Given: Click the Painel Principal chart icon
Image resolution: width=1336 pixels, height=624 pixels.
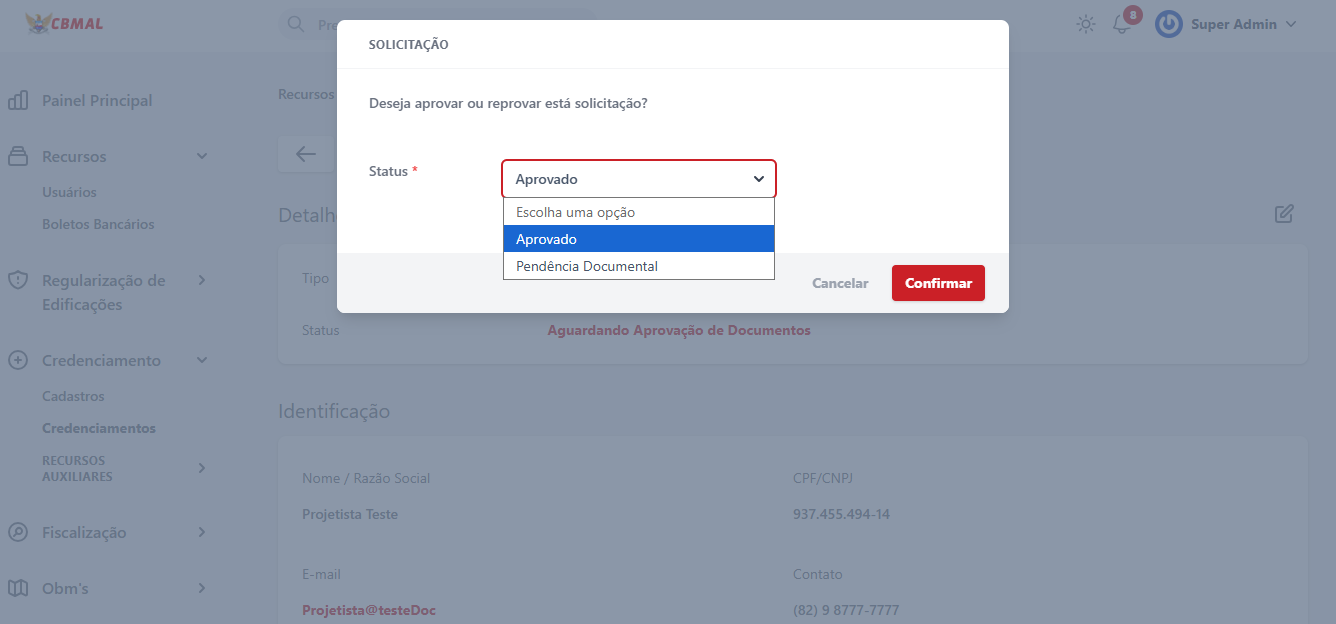Looking at the screenshot, I should (18, 101).
